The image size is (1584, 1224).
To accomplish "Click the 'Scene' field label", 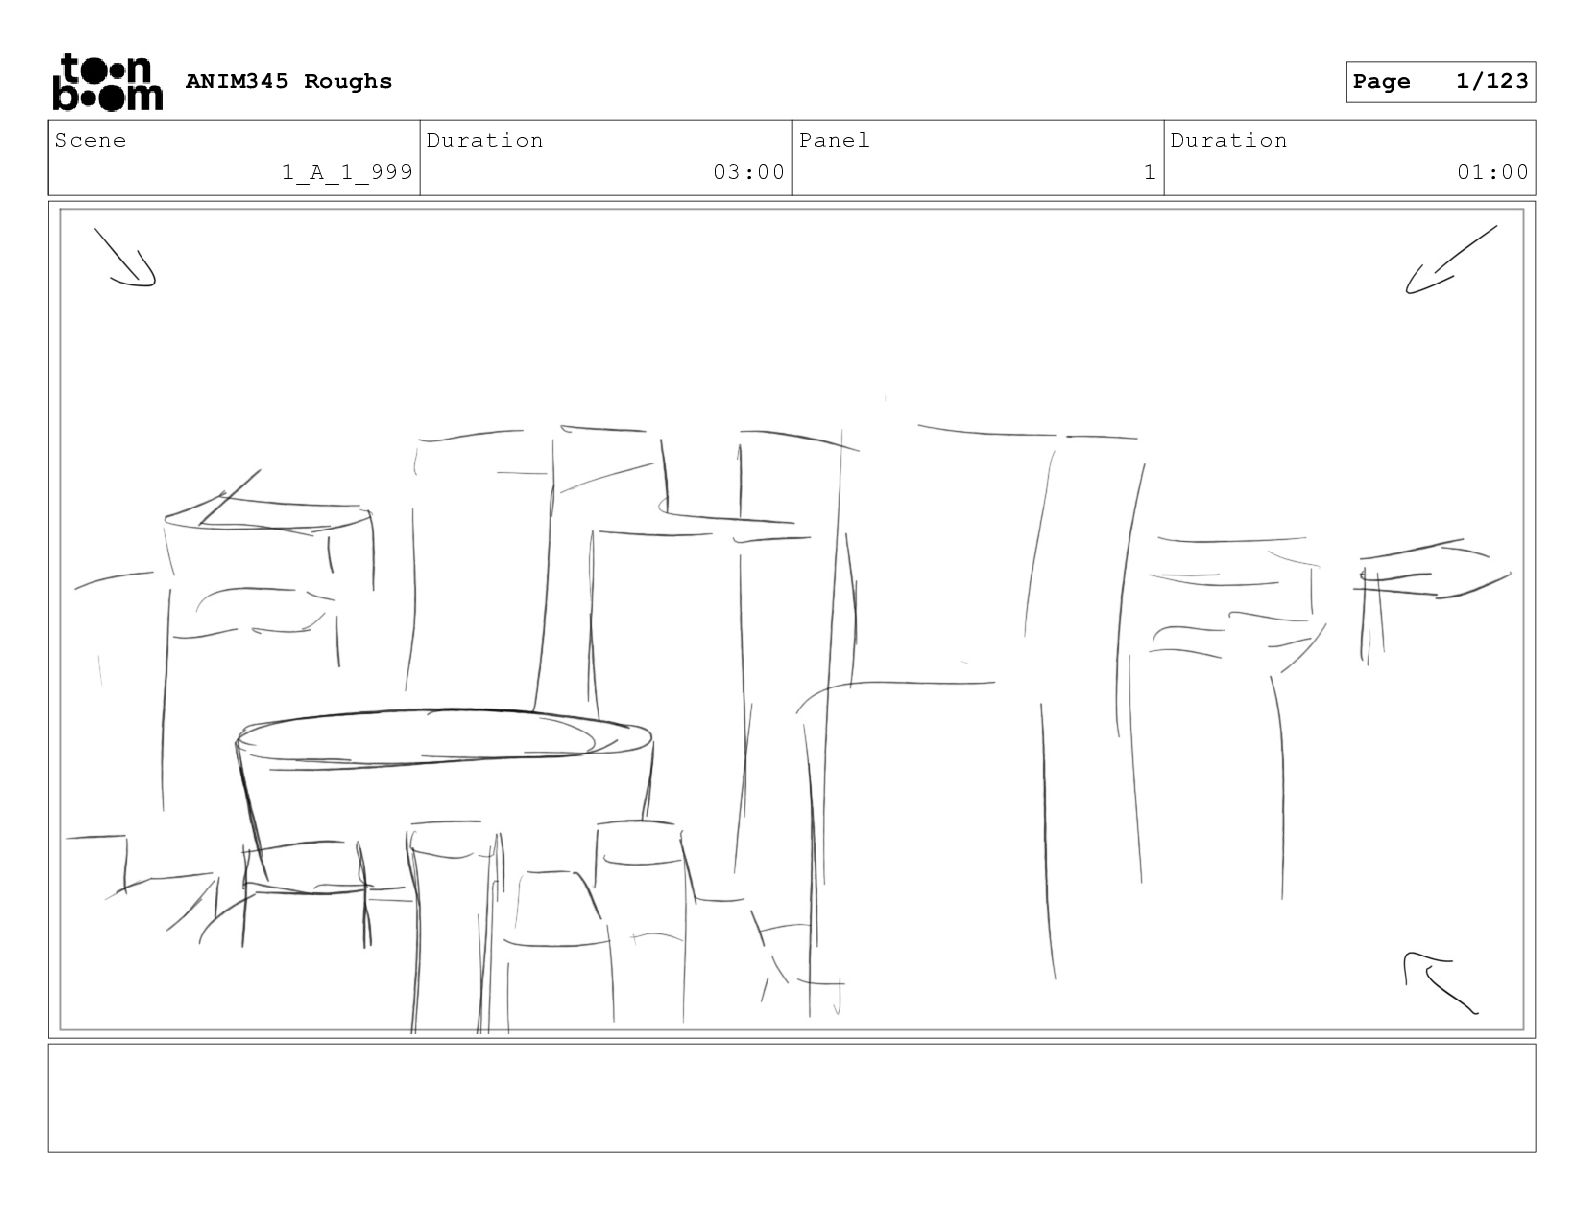I will click(x=91, y=141).
